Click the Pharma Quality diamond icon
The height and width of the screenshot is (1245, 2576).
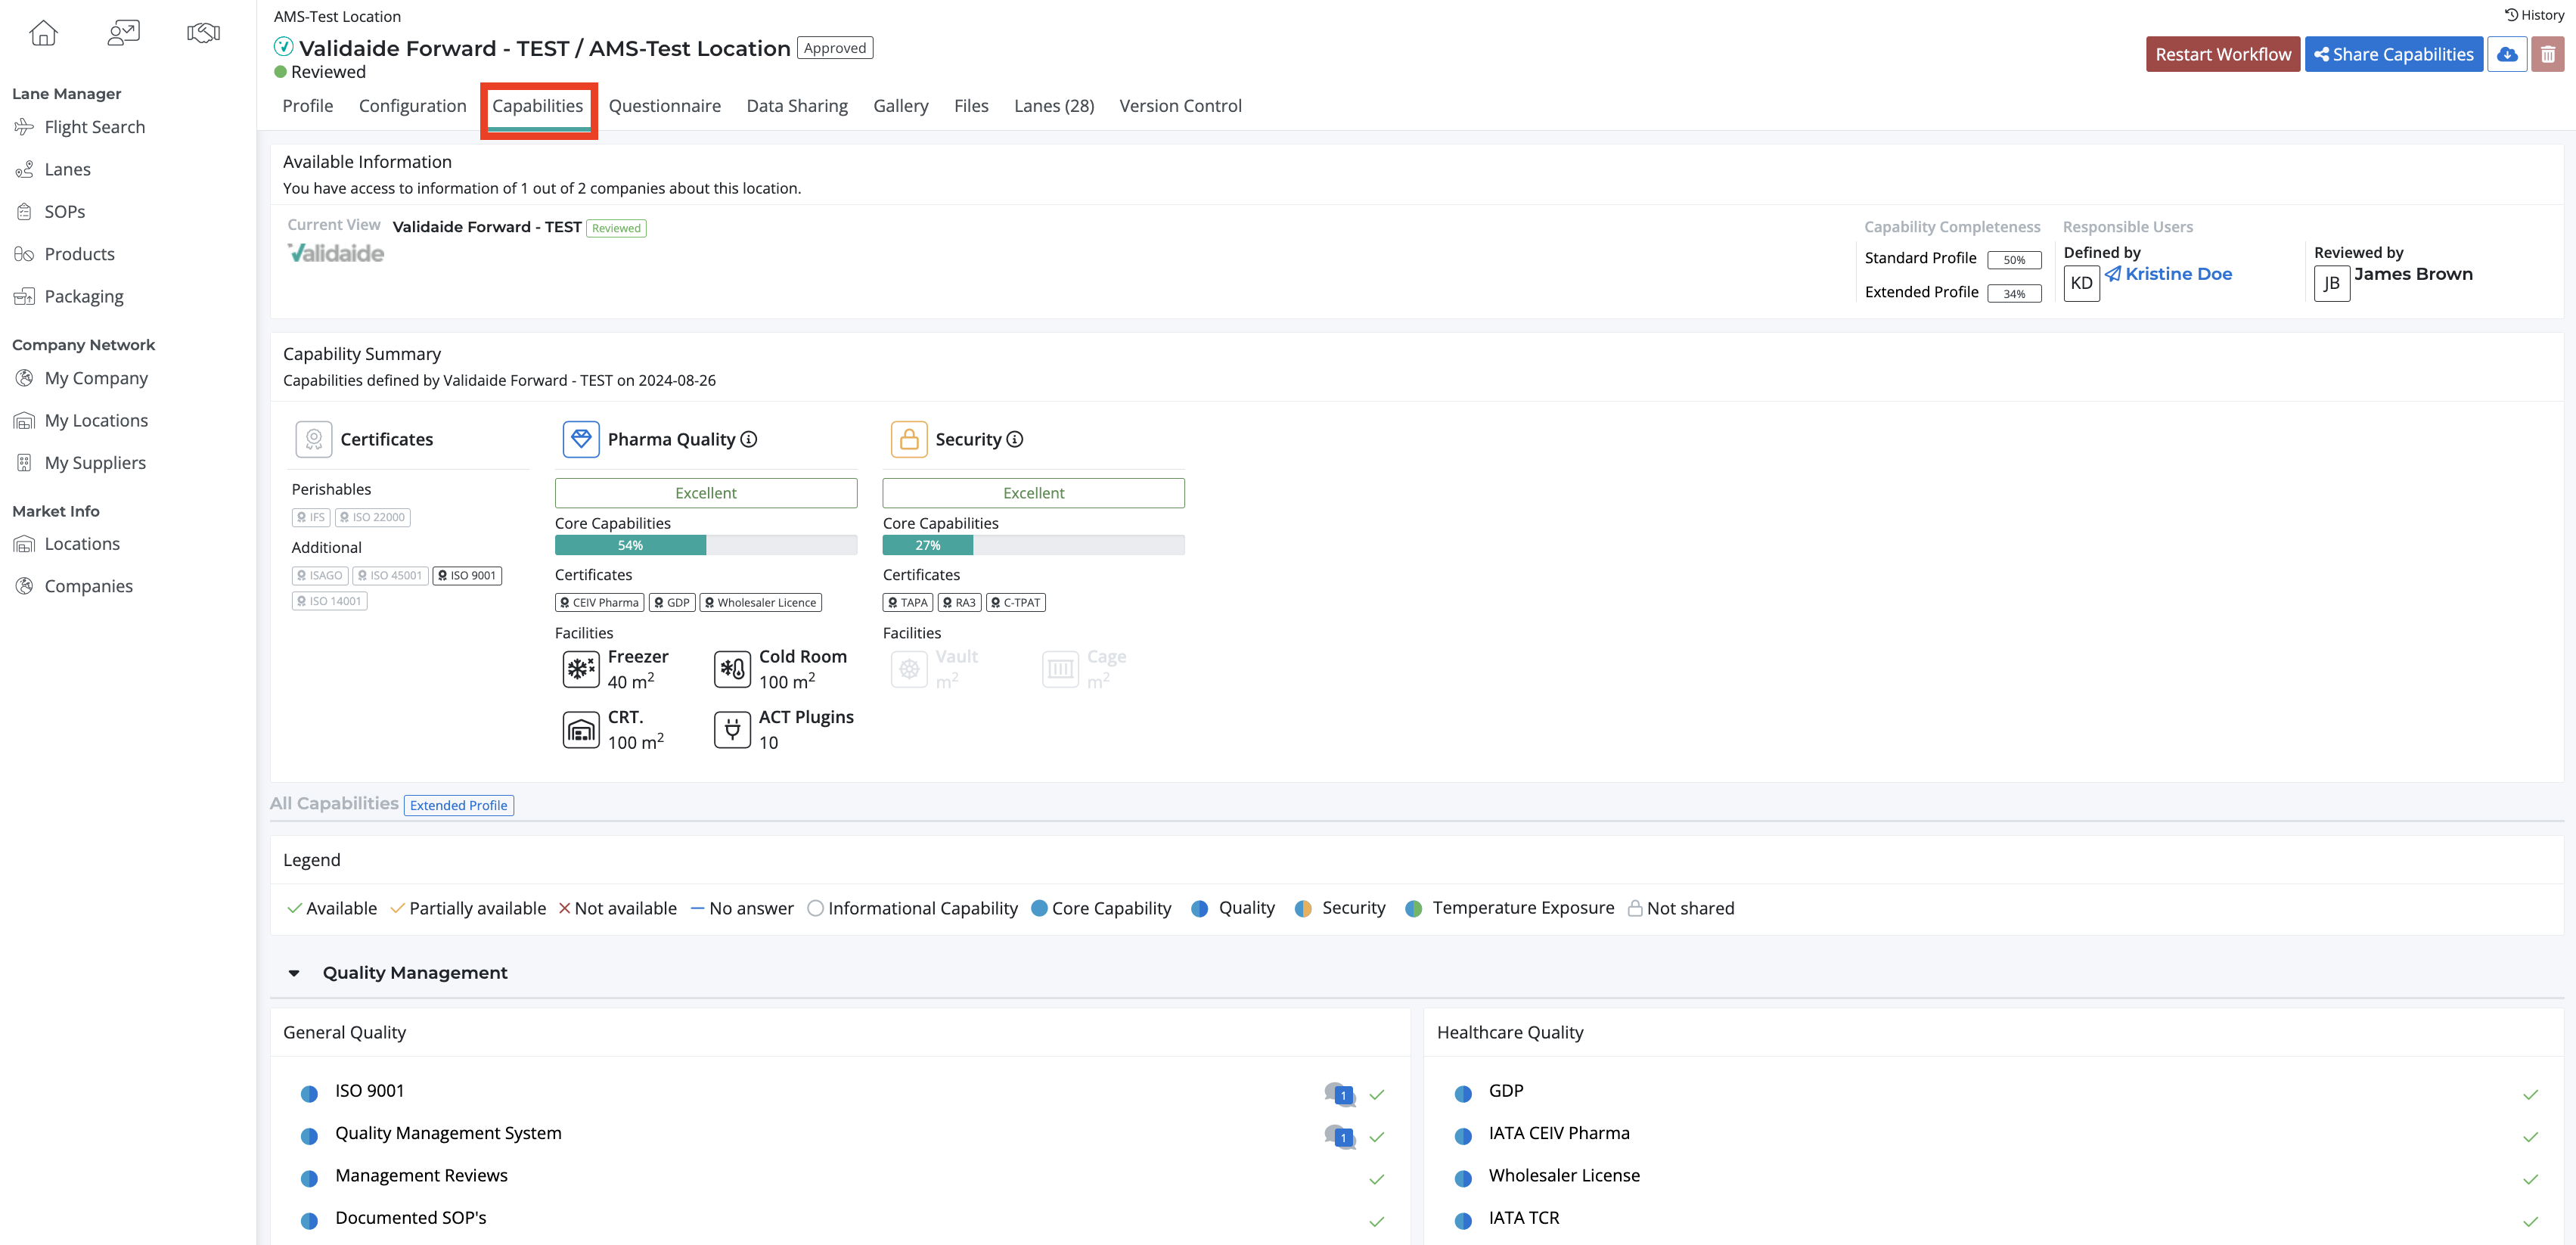pos(581,439)
